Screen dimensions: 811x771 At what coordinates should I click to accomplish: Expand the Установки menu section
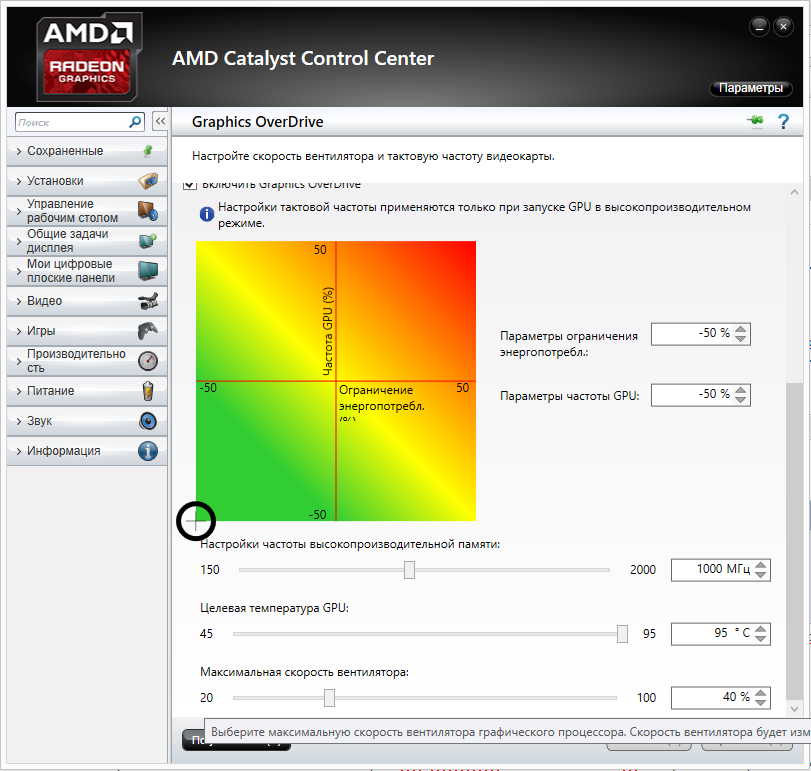click(87, 181)
